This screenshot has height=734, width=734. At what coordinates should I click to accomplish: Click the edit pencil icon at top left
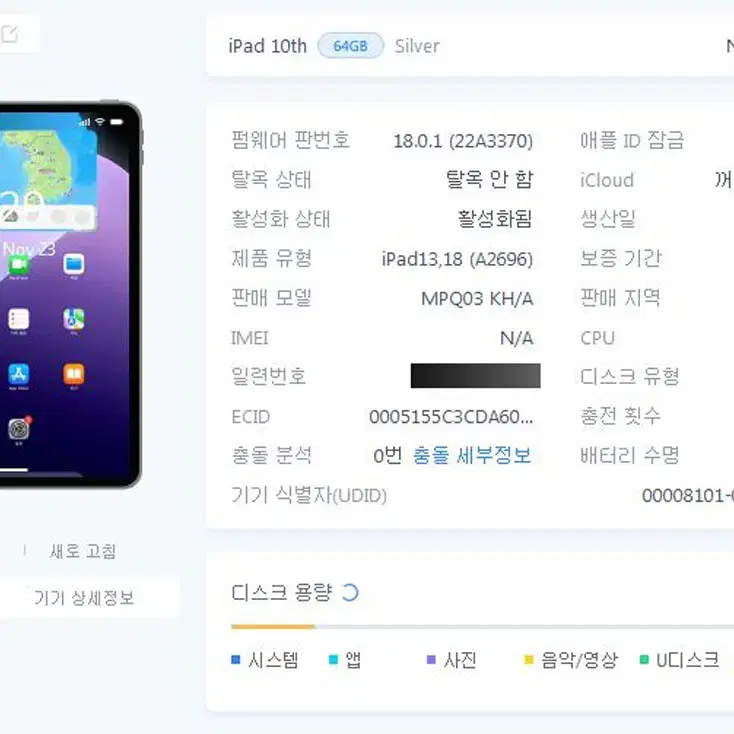[9, 34]
